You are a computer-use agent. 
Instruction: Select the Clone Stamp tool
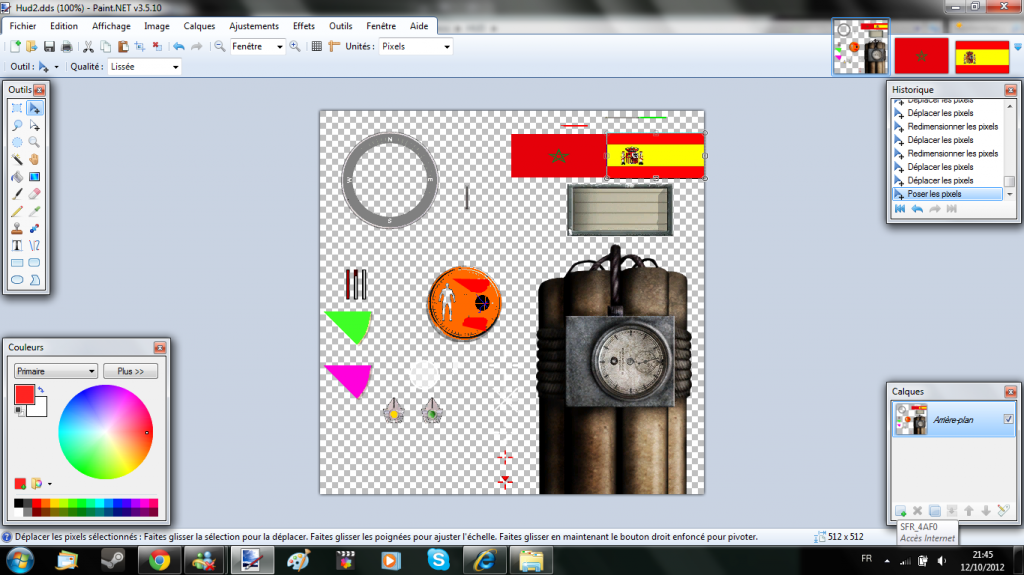click(17, 228)
